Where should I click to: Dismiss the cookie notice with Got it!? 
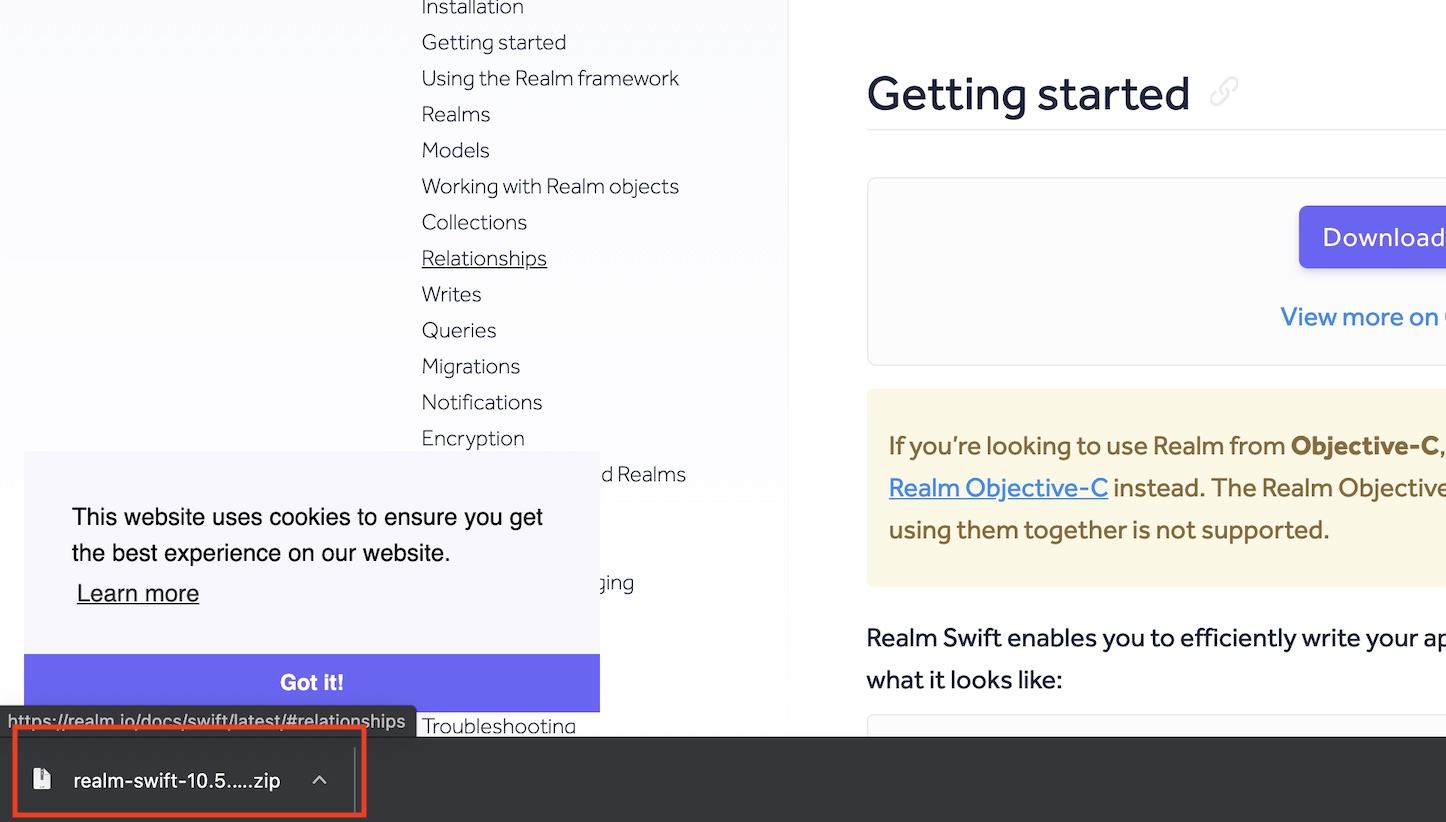click(312, 683)
